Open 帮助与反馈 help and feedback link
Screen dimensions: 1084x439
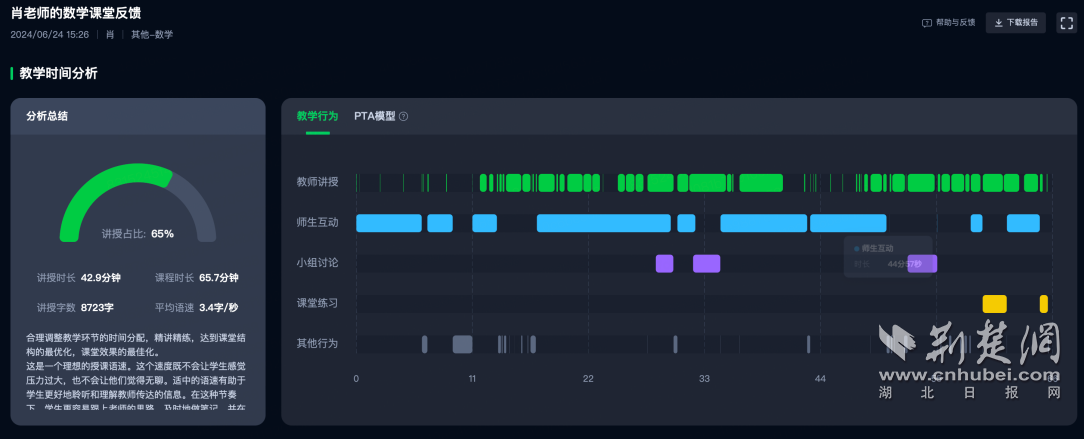[x=948, y=23]
